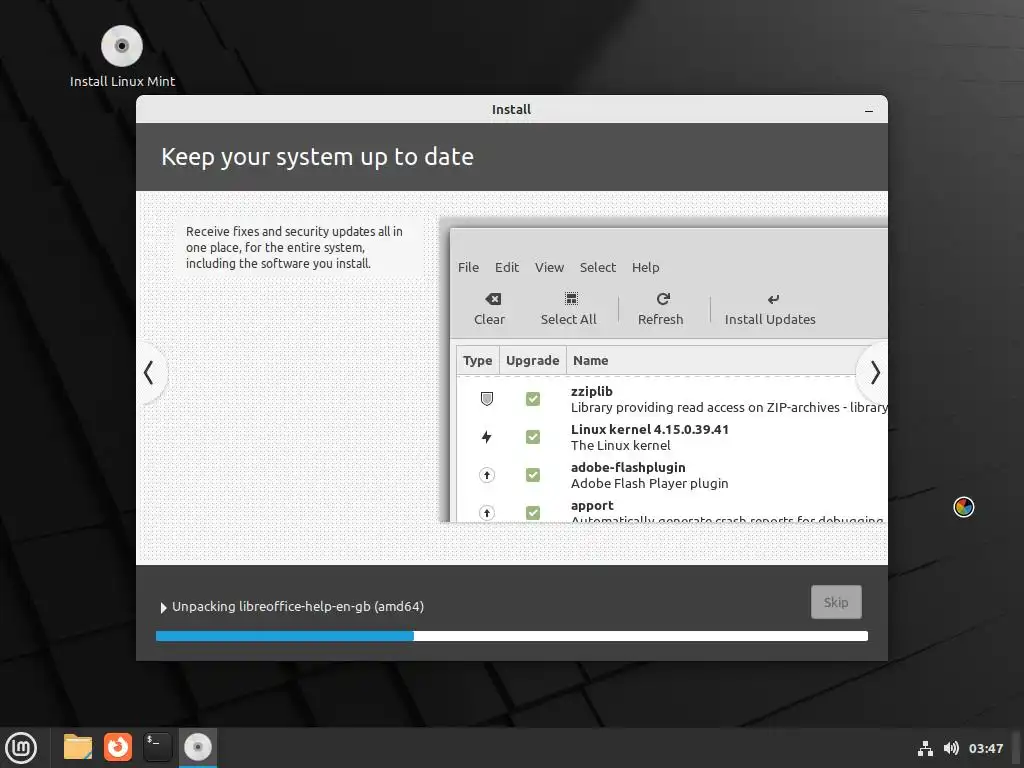Open the network tray icon

point(925,748)
